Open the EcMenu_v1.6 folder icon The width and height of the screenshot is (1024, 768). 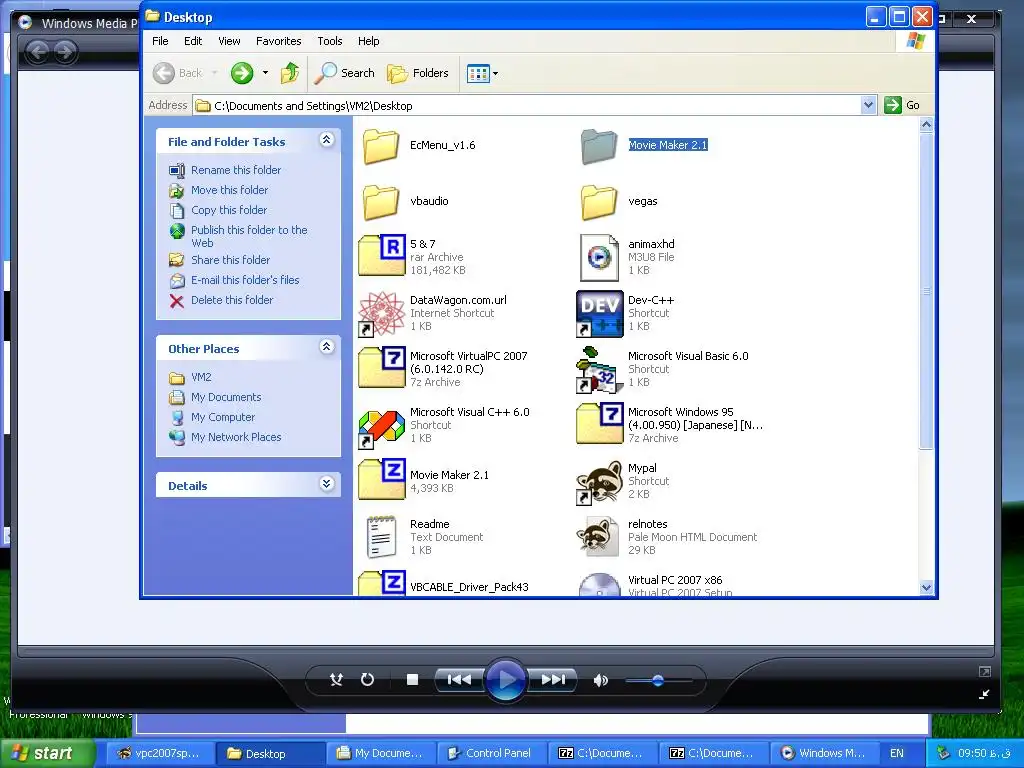(x=381, y=146)
